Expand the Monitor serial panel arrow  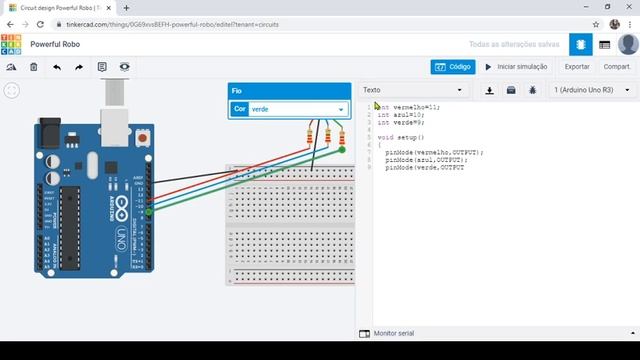633,333
